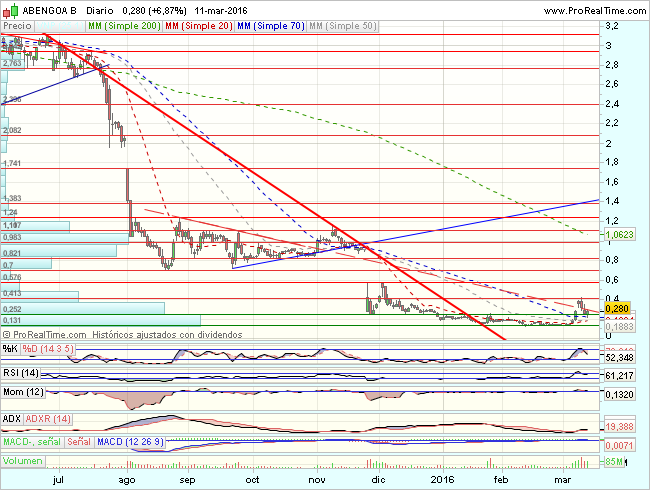
Task: Click the 0,0071 MACD value
Action: click(x=619, y=446)
